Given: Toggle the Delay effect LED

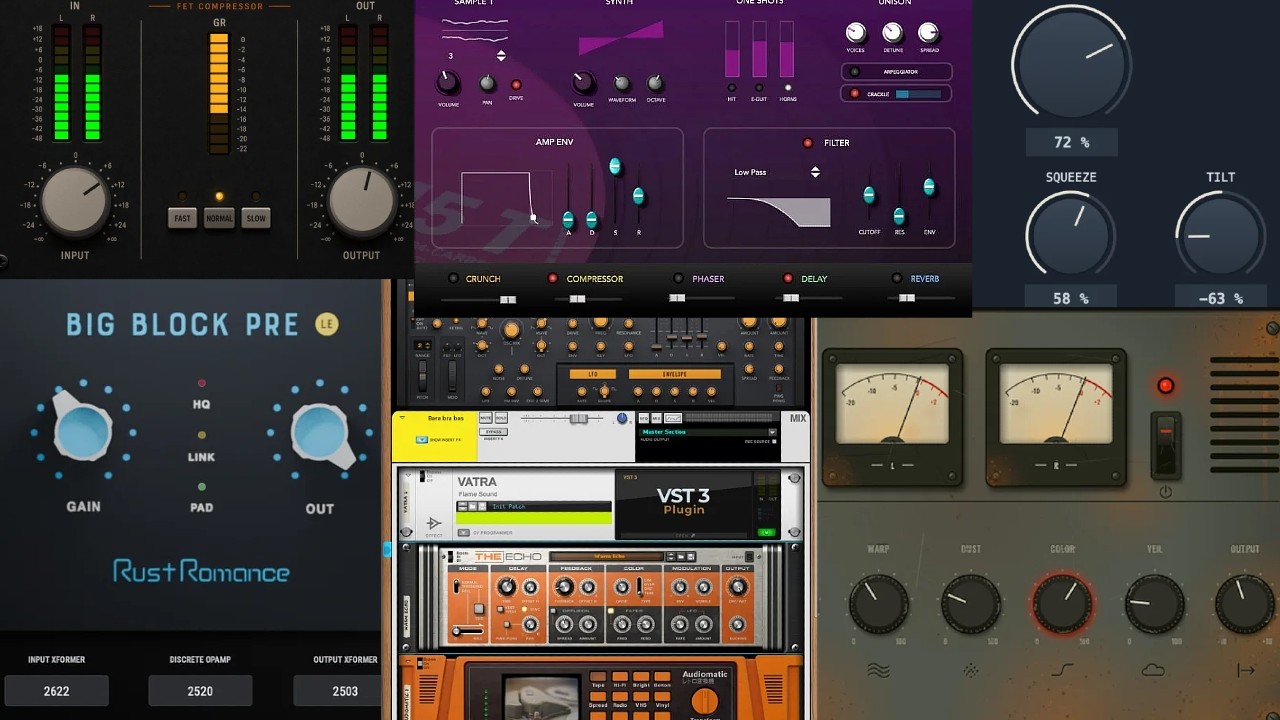Looking at the screenshot, I should 788,279.
